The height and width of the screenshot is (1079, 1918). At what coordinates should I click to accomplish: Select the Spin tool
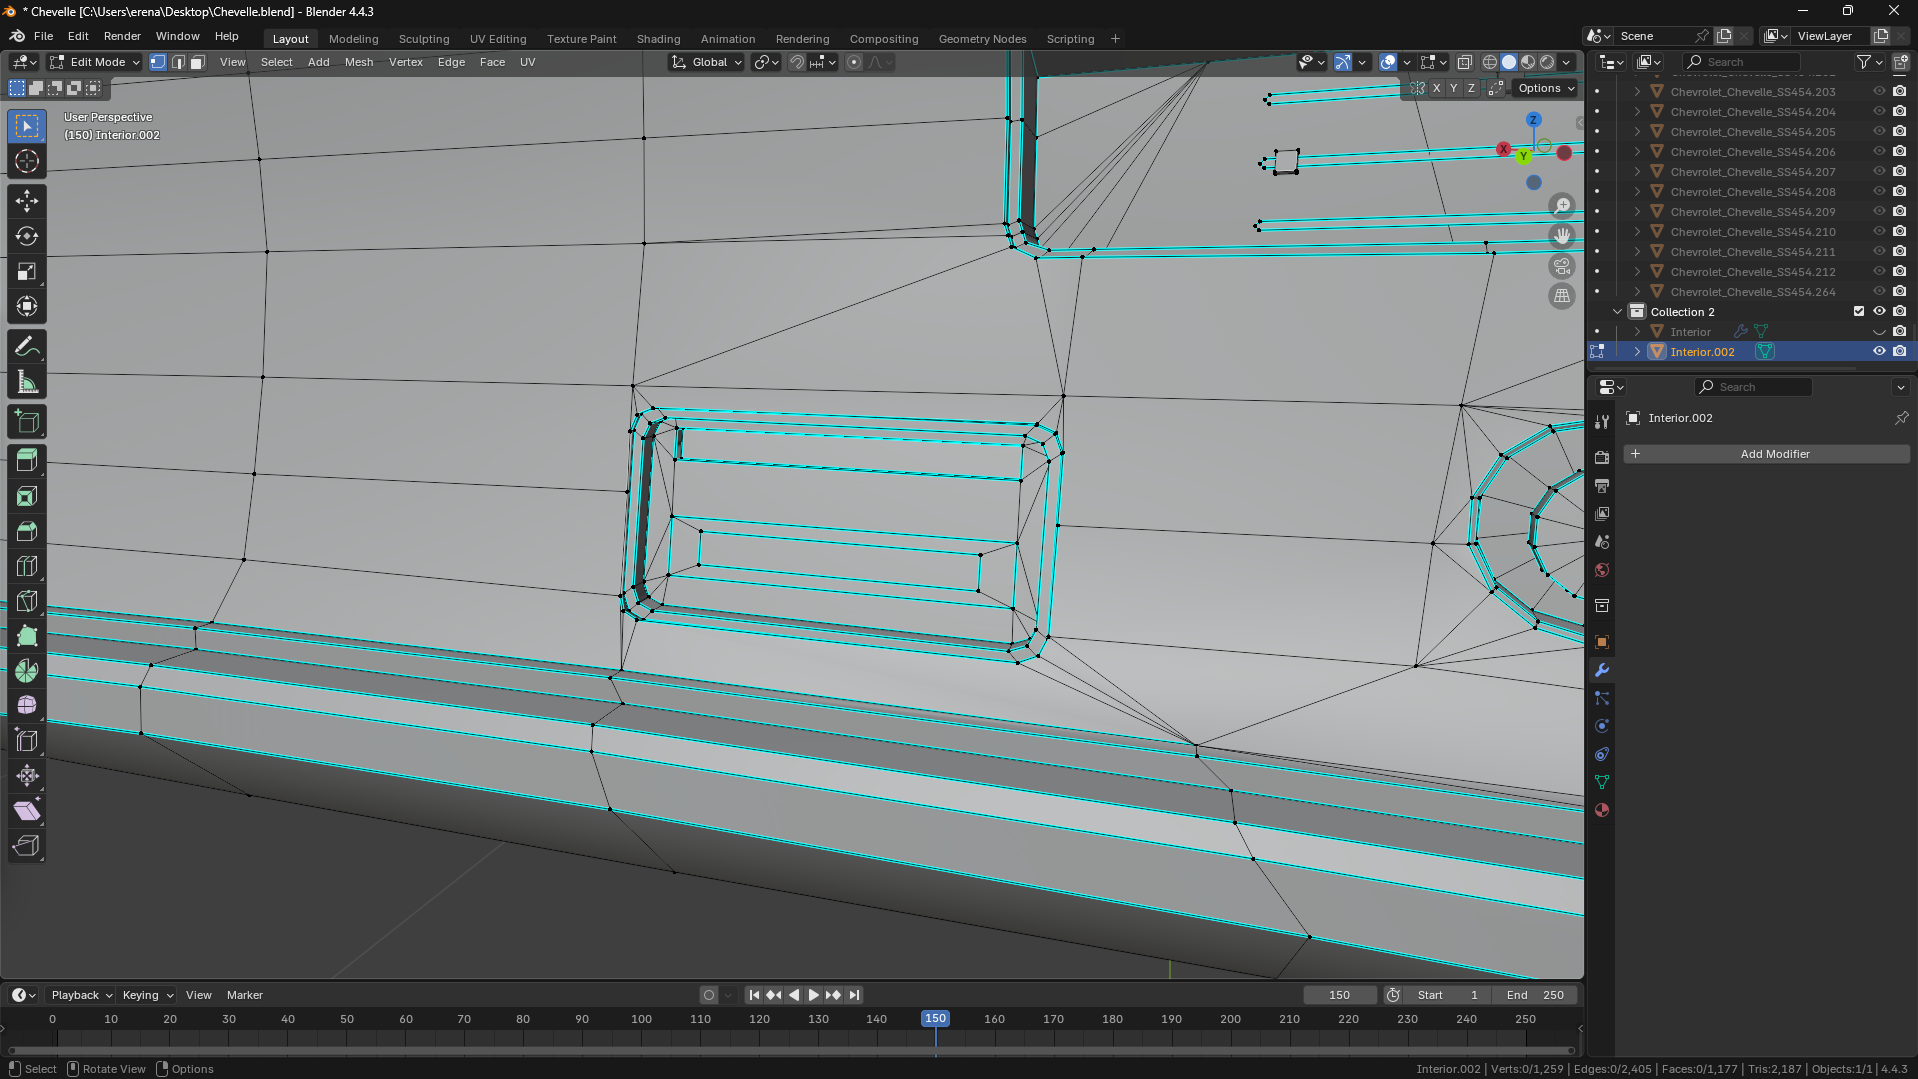click(x=27, y=671)
